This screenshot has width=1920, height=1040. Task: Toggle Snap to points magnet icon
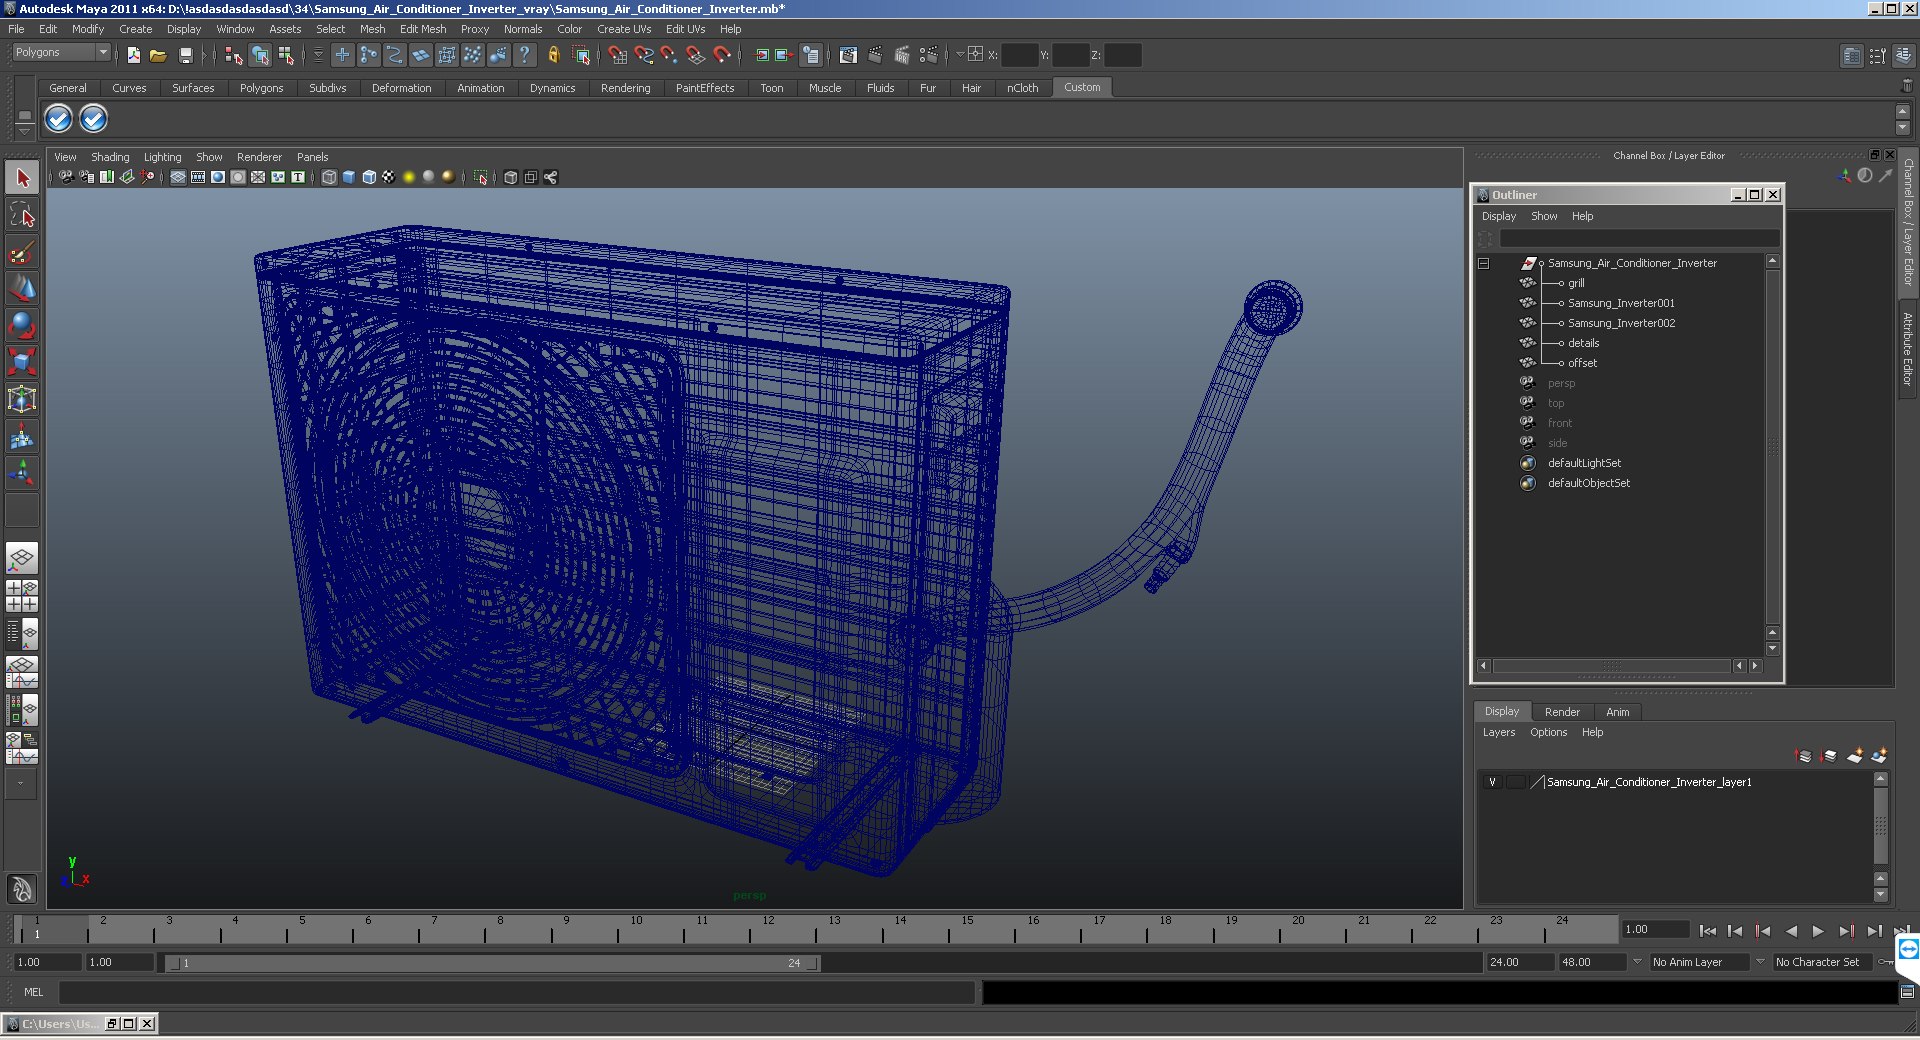pos(669,55)
